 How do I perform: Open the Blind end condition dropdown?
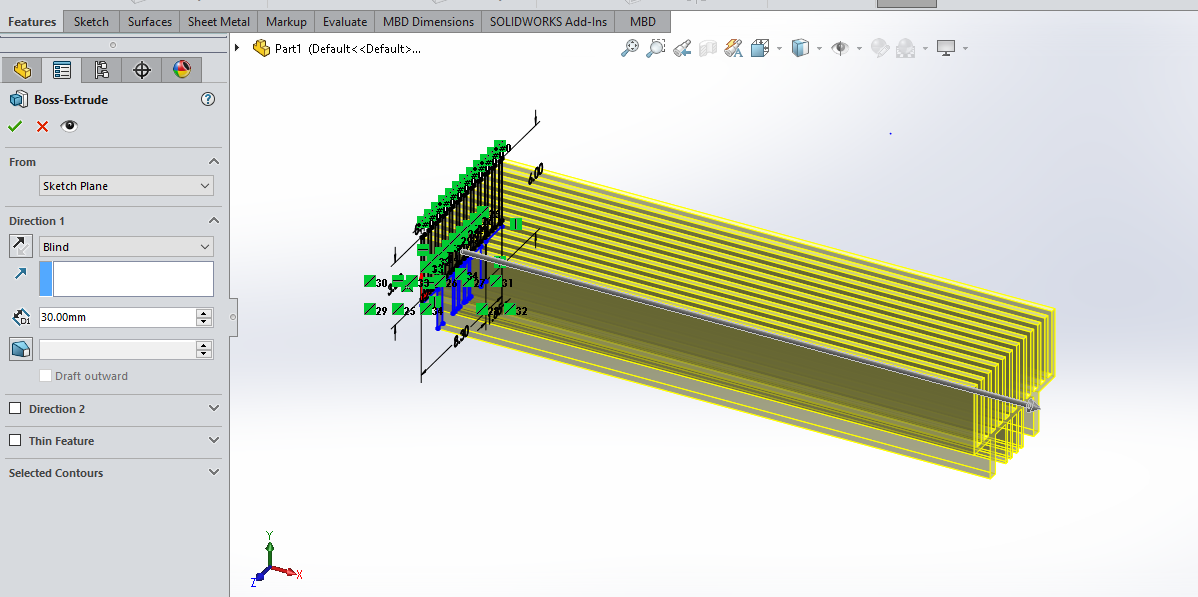[x=126, y=247]
